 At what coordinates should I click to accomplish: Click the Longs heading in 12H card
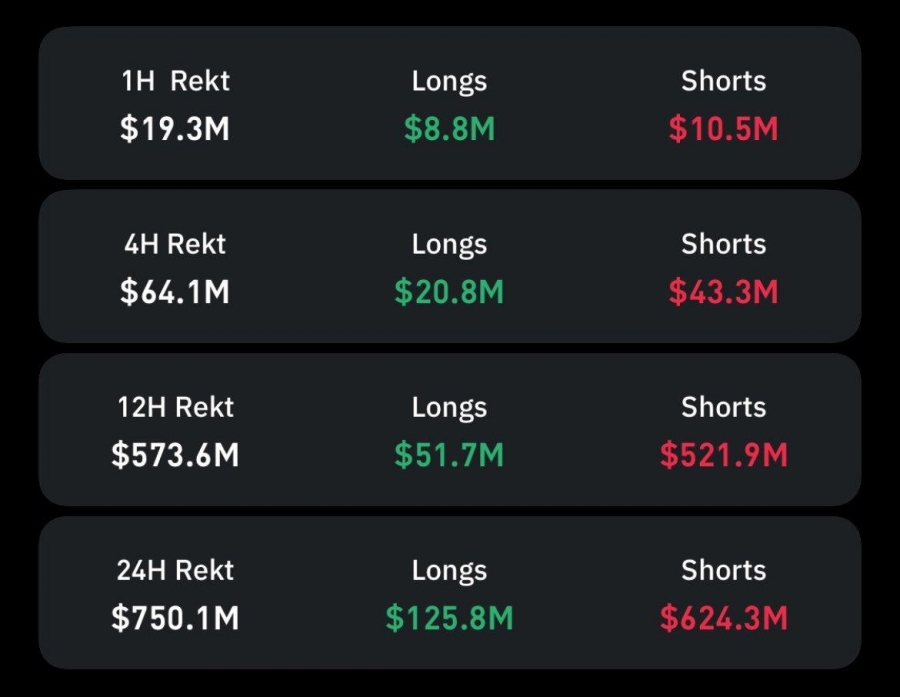tap(449, 408)
